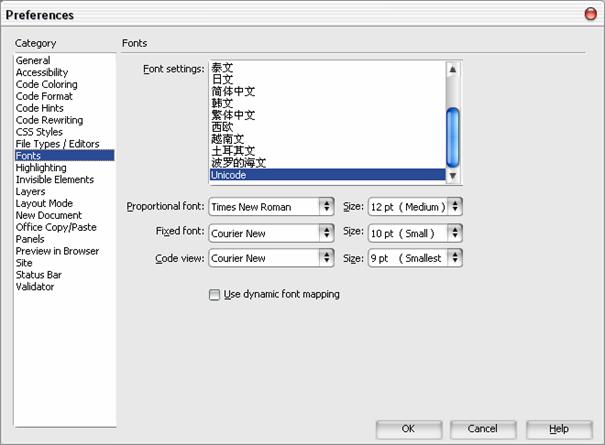This screenshot has height=445, width=605.
Task: Open the 12 pt (Medium) size dropdown
Action: click(415, 207)
